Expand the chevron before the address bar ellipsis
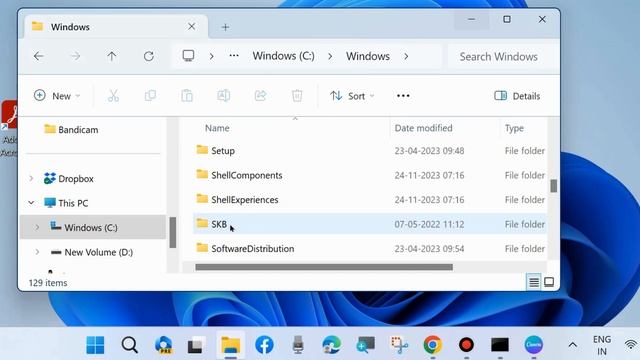640x360 pixels. coord(211,56)
